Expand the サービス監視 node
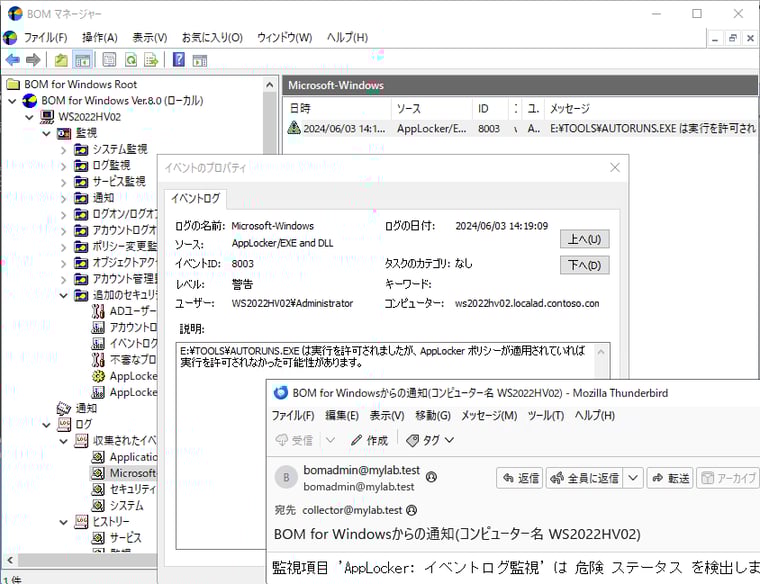The image size is (760, 584). click(x=63, y=182)
